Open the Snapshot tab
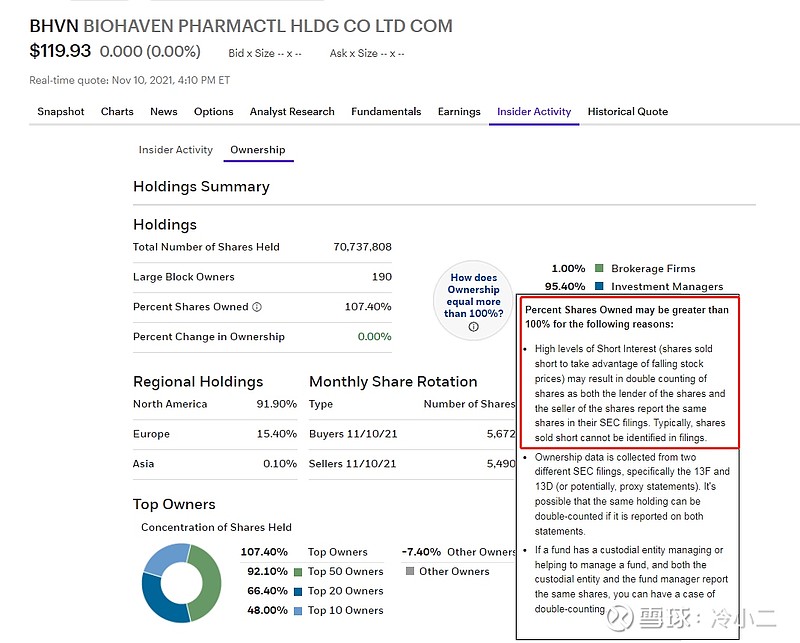The width and height of the screenshot is (800, 643). pos(61,112)
